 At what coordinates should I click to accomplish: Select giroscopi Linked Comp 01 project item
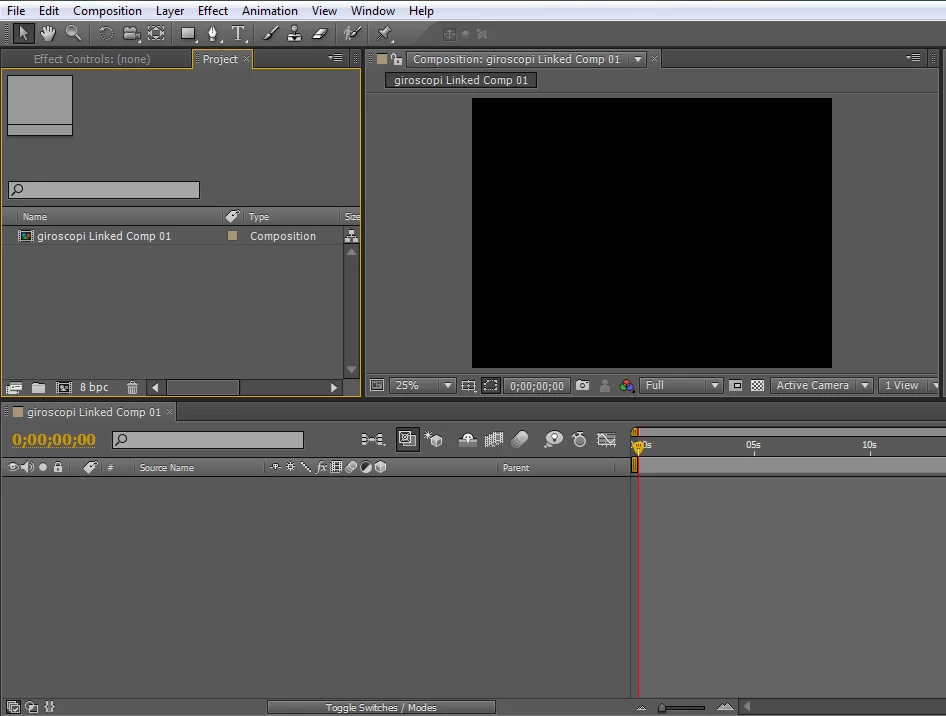[x=104, y=236]
